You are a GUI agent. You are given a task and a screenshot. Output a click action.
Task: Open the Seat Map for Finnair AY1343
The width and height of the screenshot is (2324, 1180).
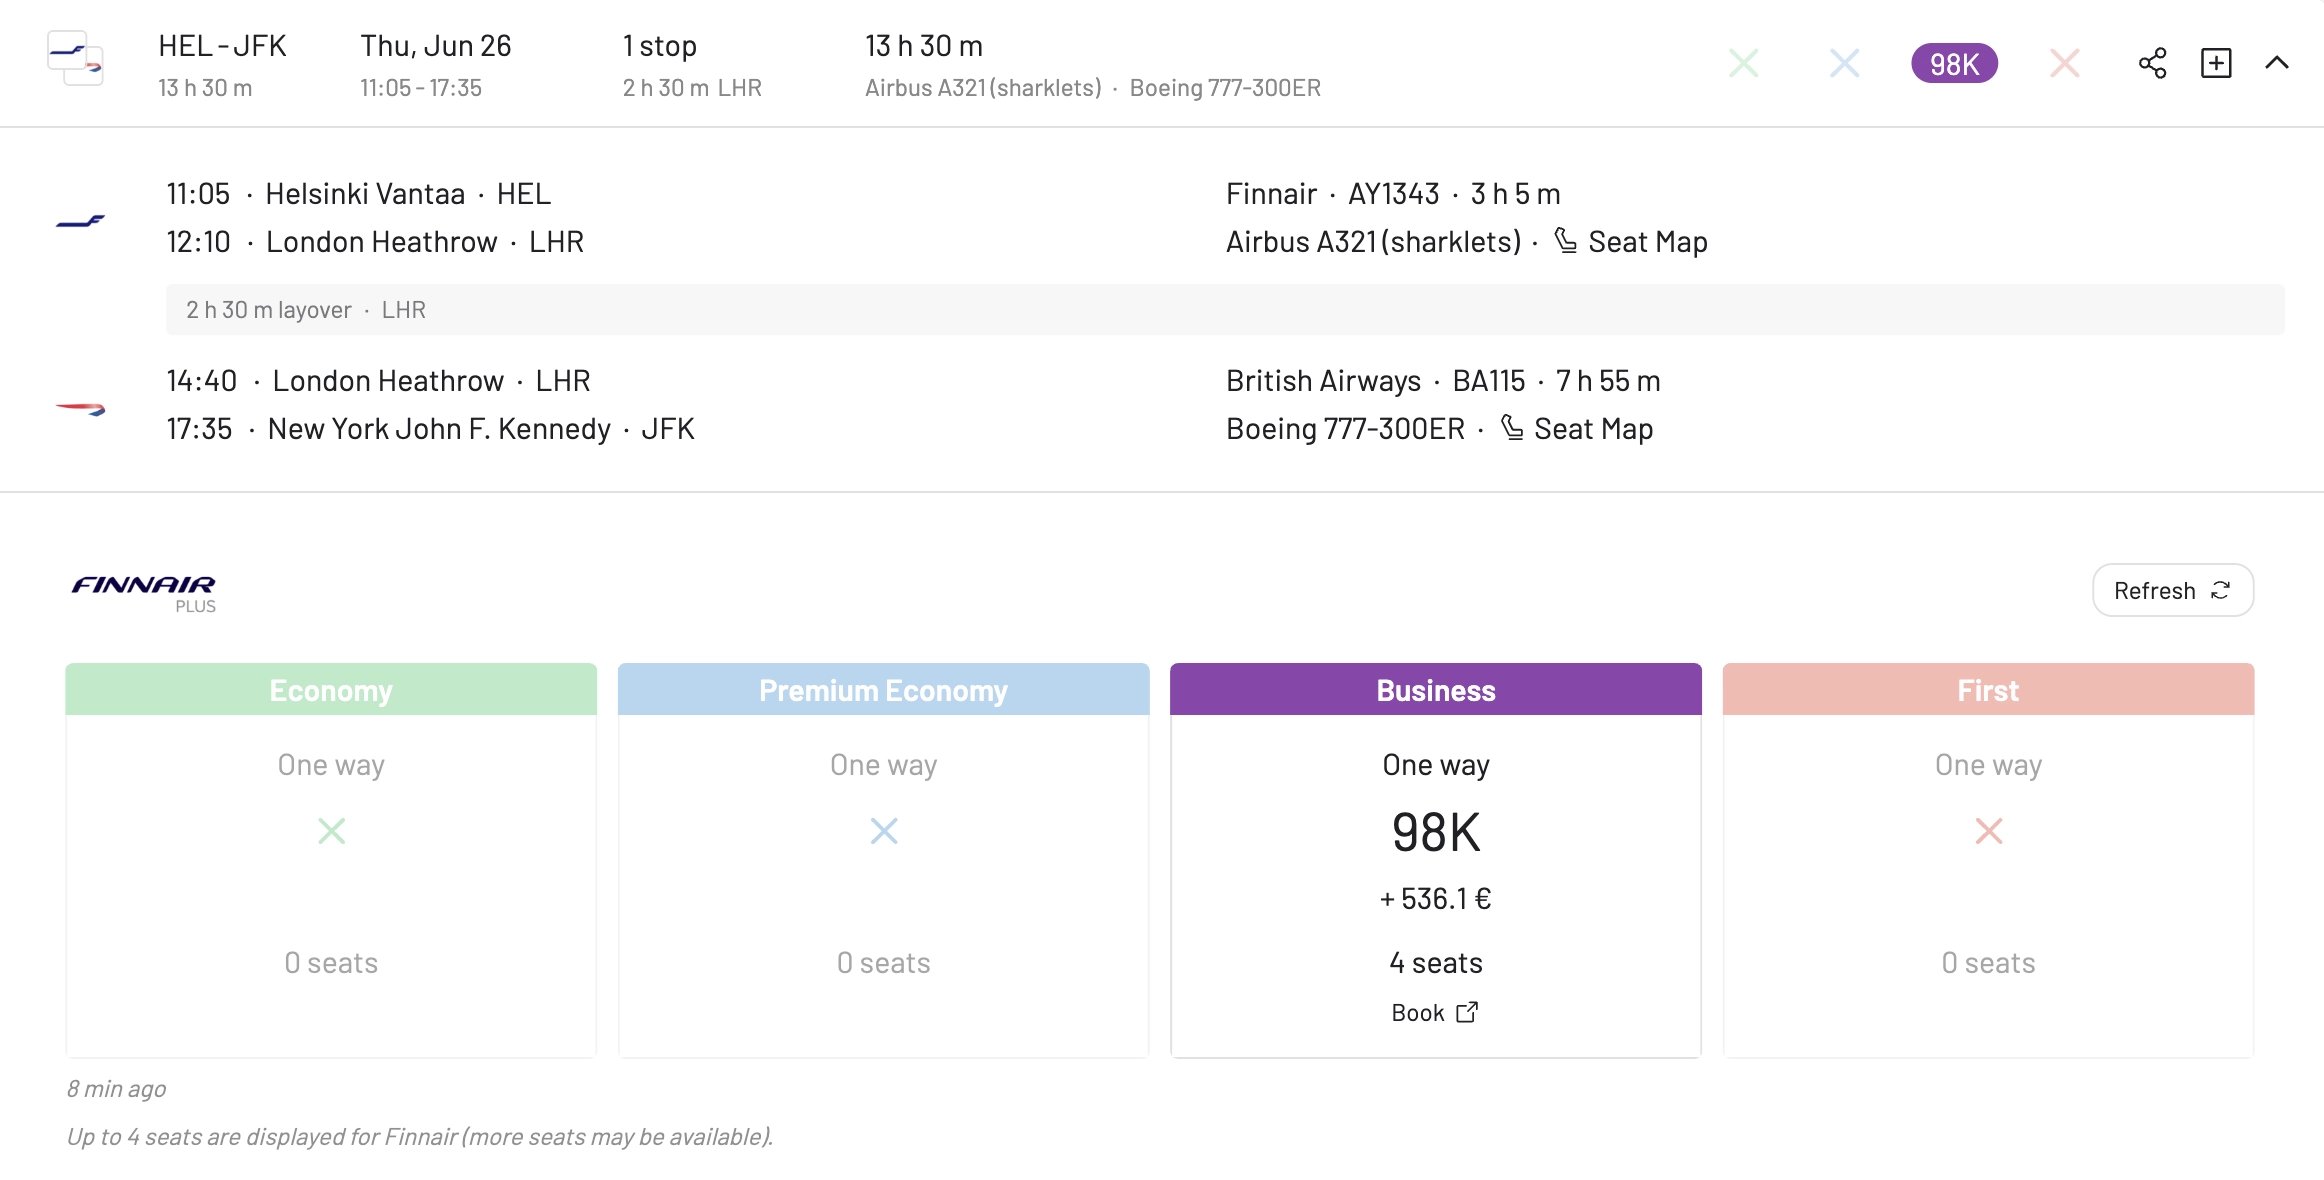pyautogui.click(x=1647, y=242)
